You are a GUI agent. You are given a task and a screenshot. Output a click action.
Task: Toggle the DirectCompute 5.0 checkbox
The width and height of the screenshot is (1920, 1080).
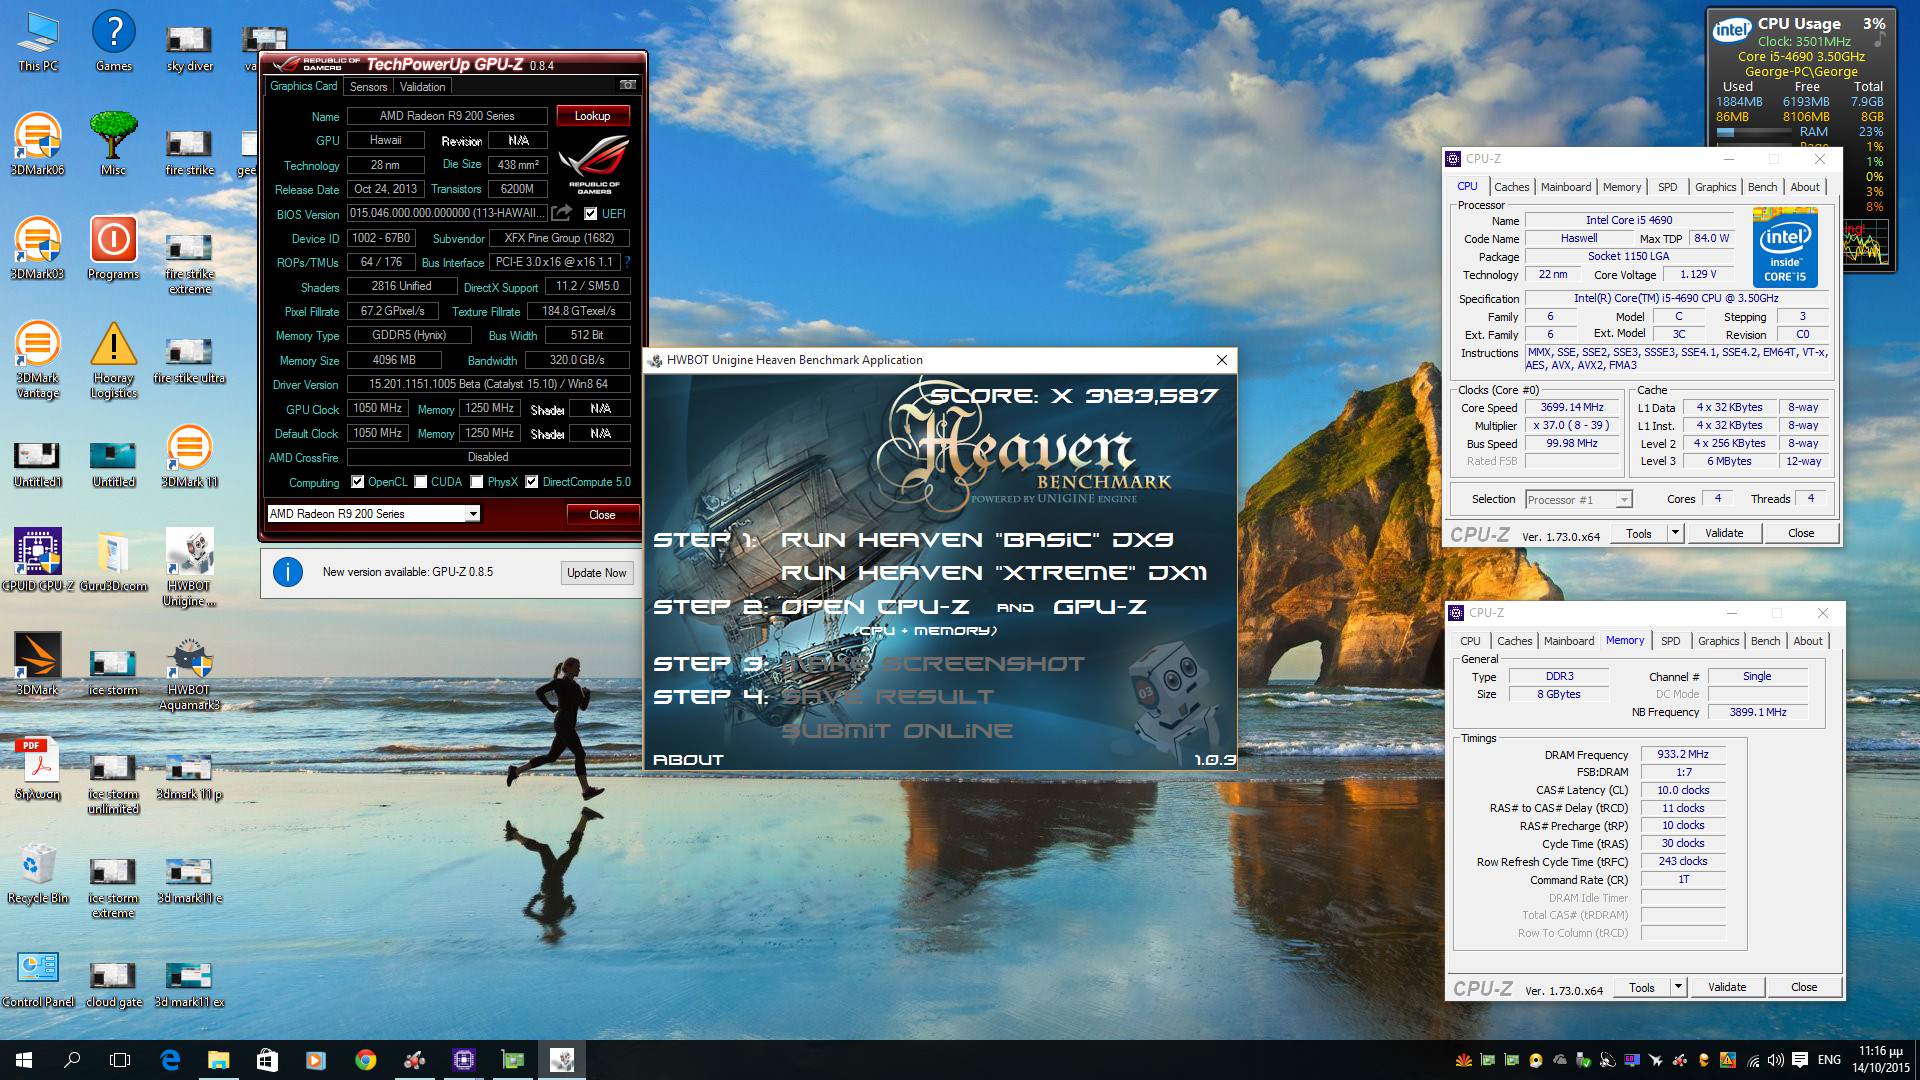532,482
